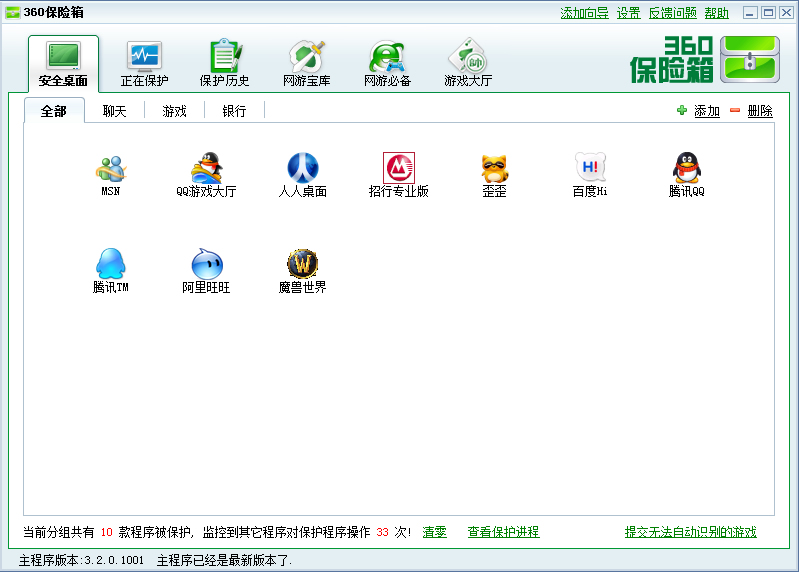Click the 主程序已经是最新版本了 status text
The image size is (799, 572).
(224, 560)
